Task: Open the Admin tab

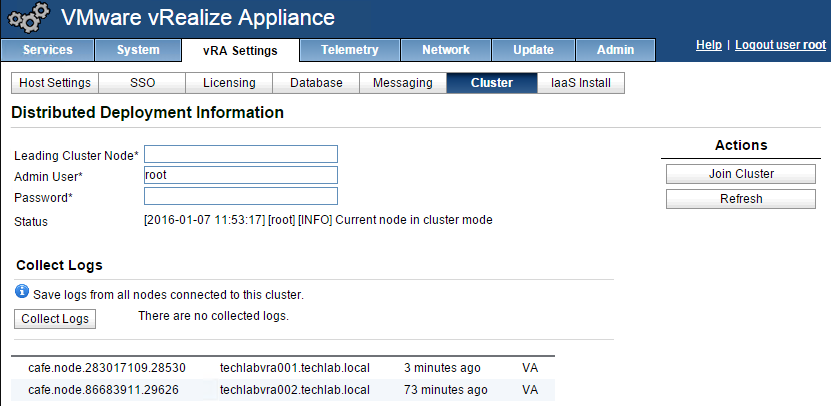Action: 615,50
